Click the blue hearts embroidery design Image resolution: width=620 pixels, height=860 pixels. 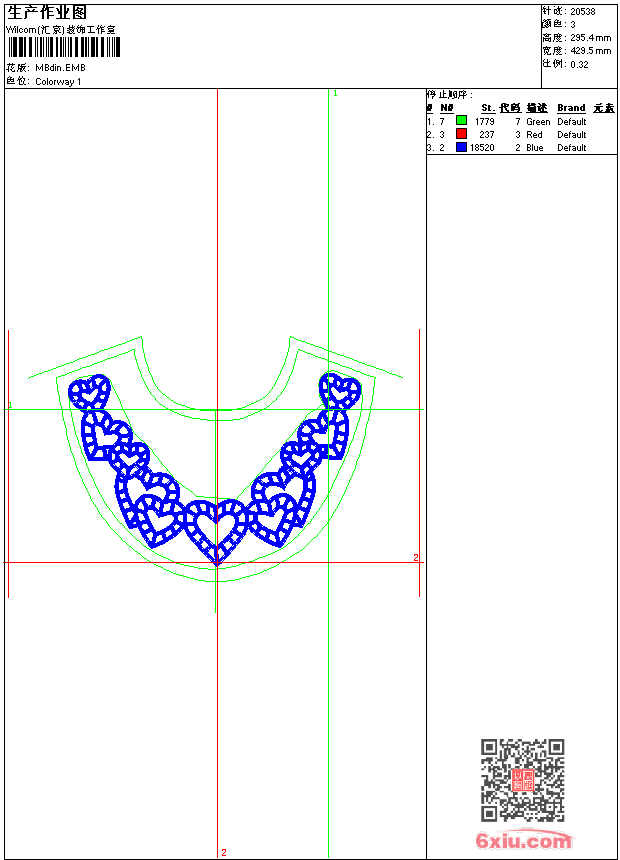point(215,469)
